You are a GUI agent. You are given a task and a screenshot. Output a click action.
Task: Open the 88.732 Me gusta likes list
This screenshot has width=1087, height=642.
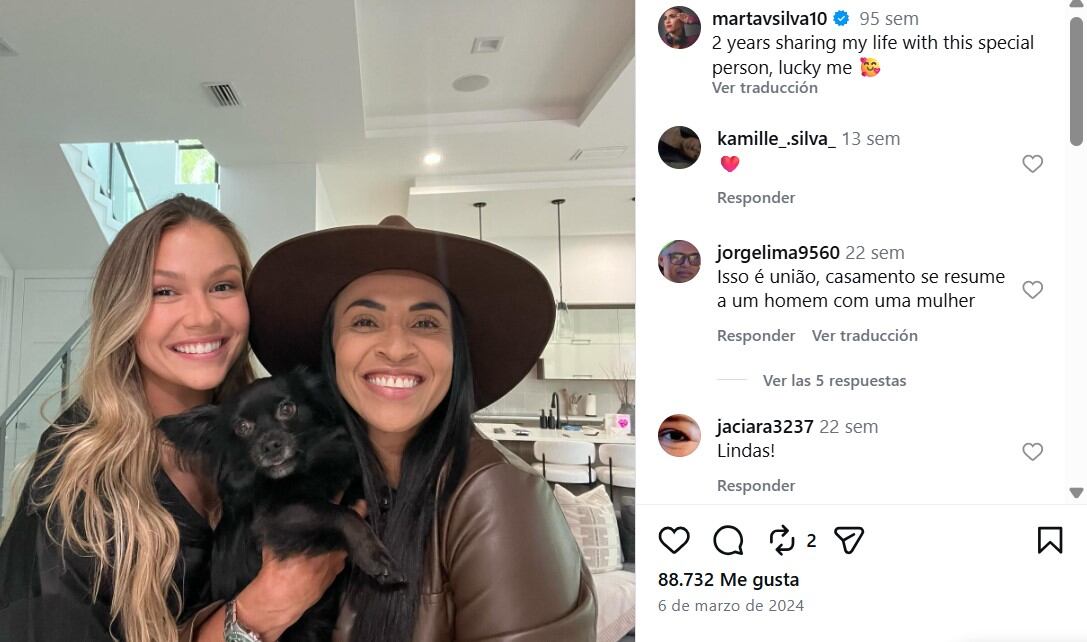pos(728,580)
